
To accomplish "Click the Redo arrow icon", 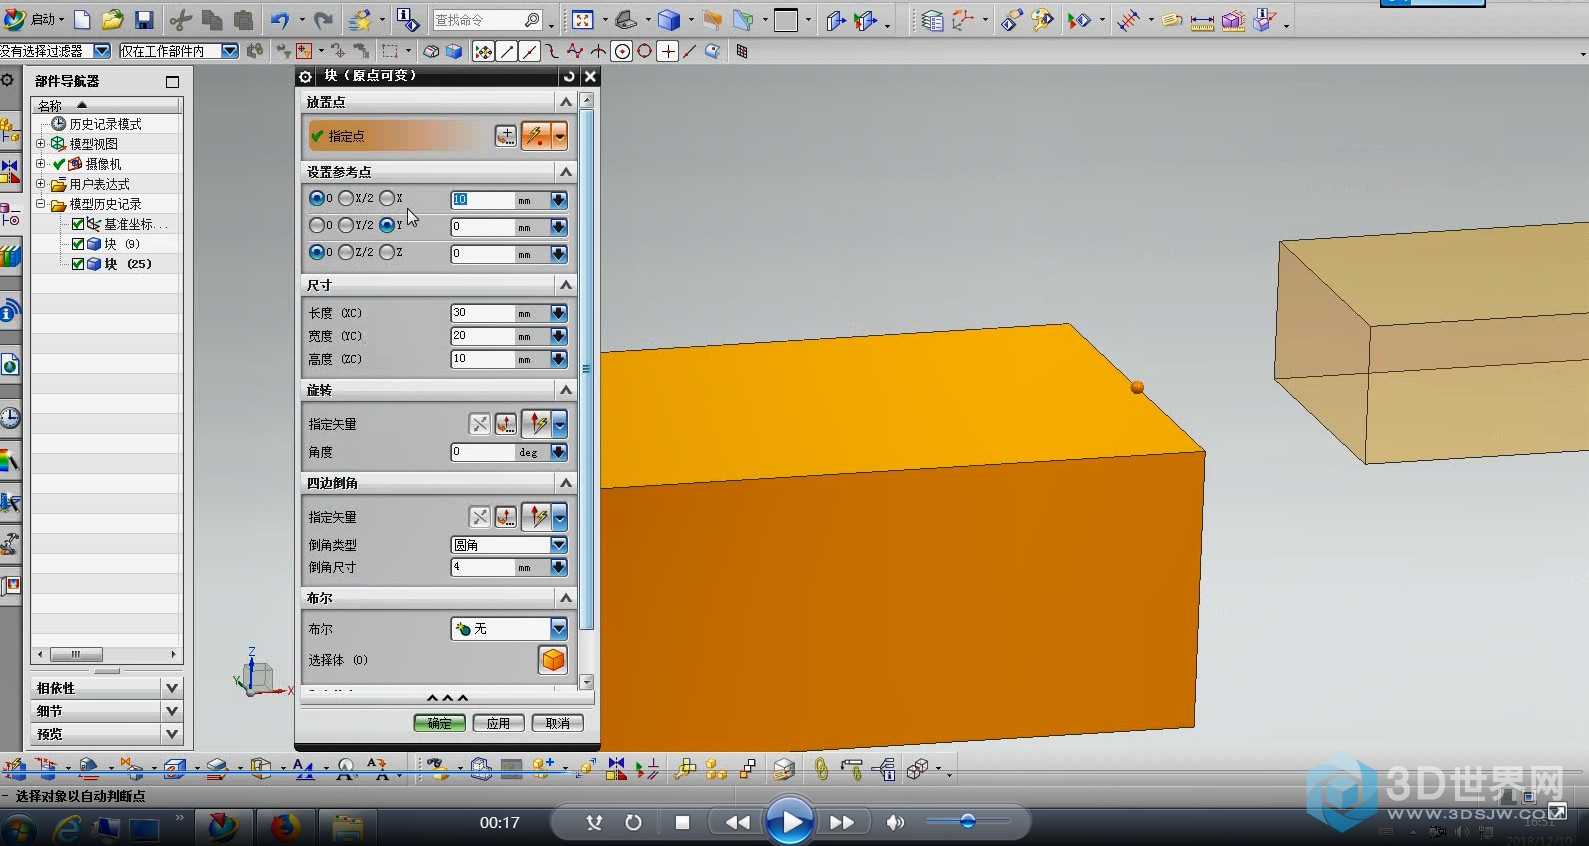I will pyautogui.click(x=322, y=20).
